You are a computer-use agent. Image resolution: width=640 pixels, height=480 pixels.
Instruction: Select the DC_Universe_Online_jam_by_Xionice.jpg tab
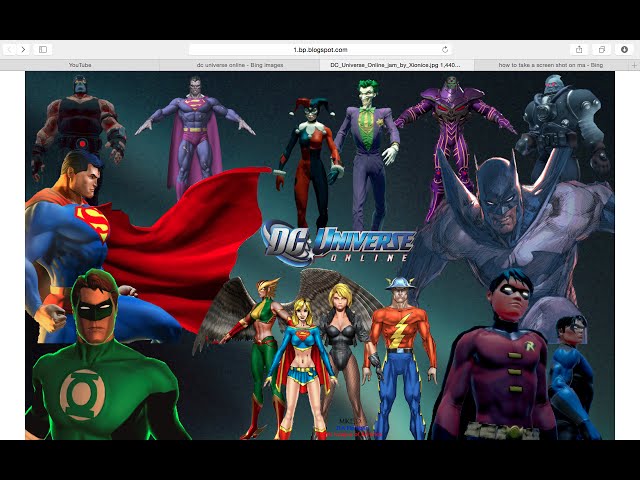[397, 65]
